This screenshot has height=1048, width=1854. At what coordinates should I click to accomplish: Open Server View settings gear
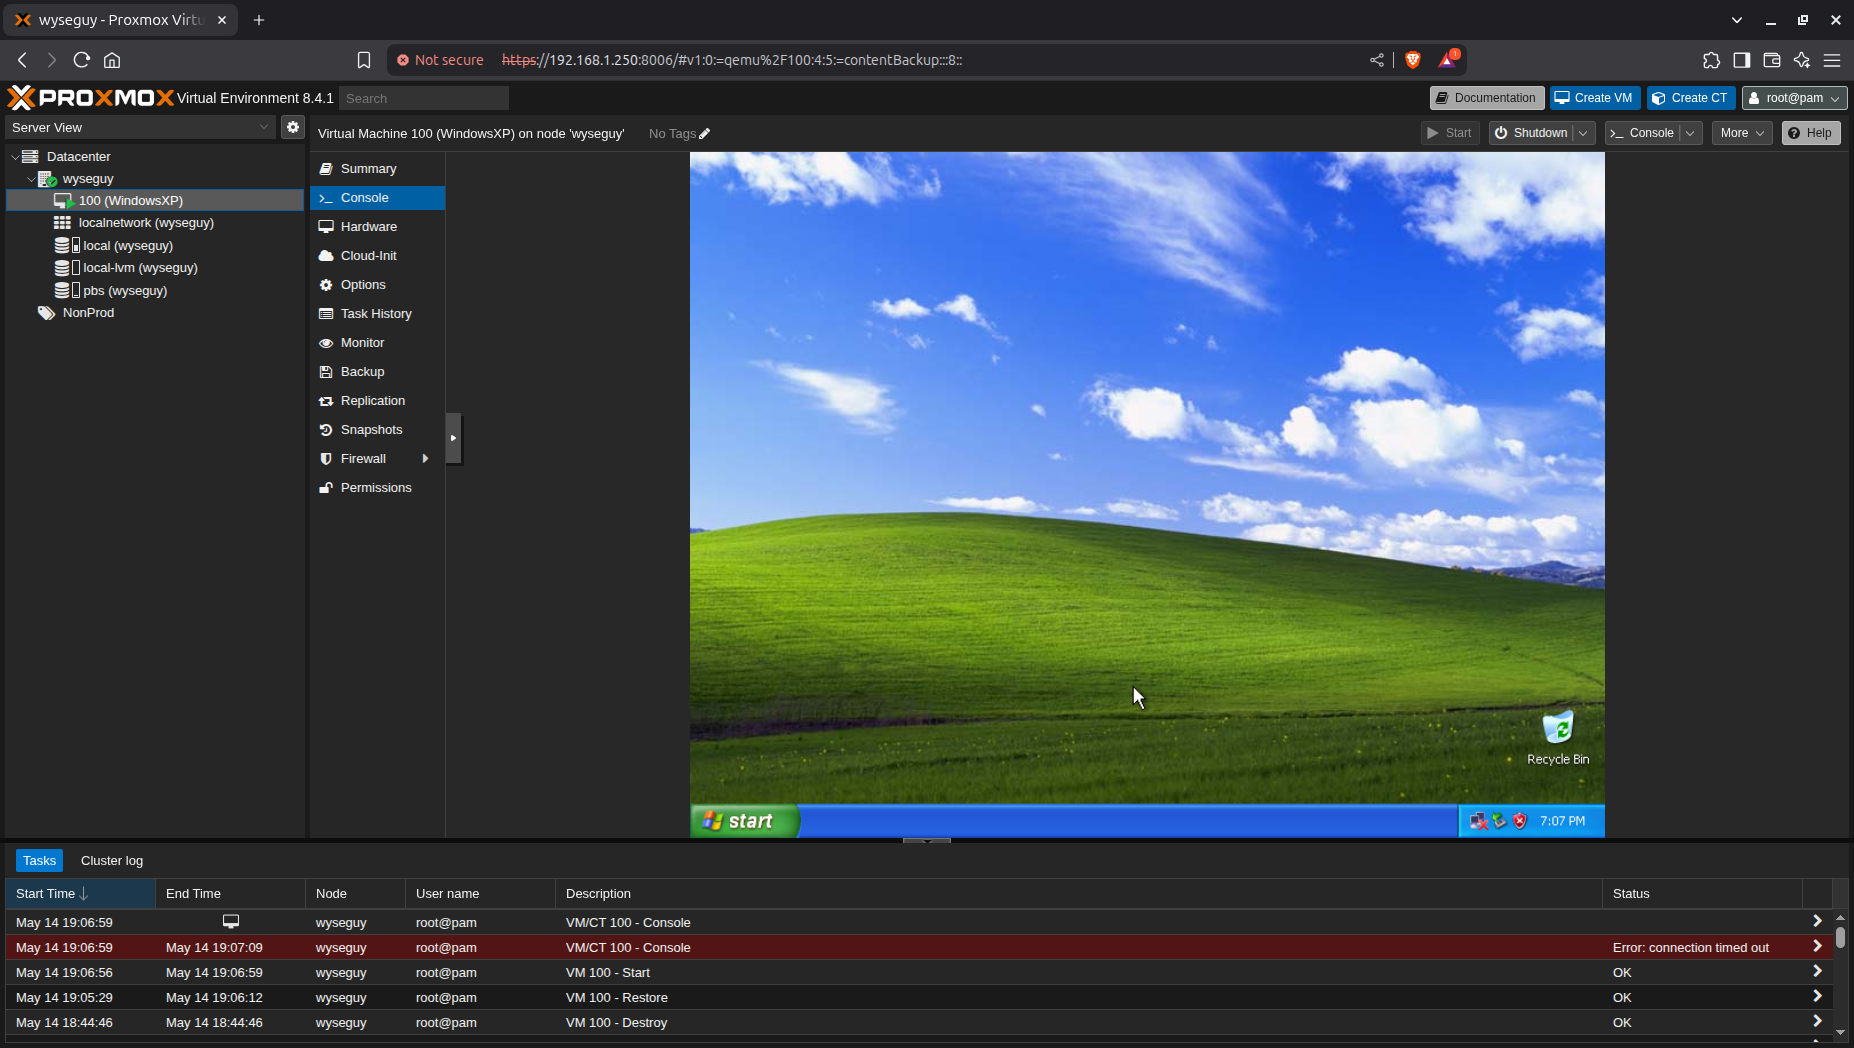(292, 127)
